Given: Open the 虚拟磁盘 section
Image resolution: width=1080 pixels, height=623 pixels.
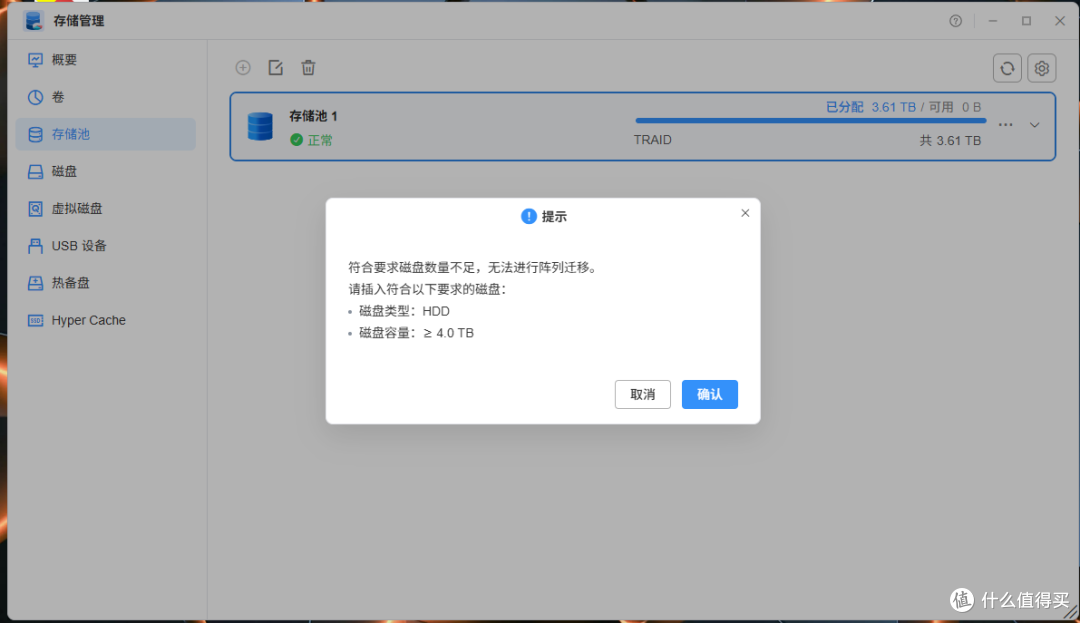Looking at the screenshot, I should coord(105,209).
